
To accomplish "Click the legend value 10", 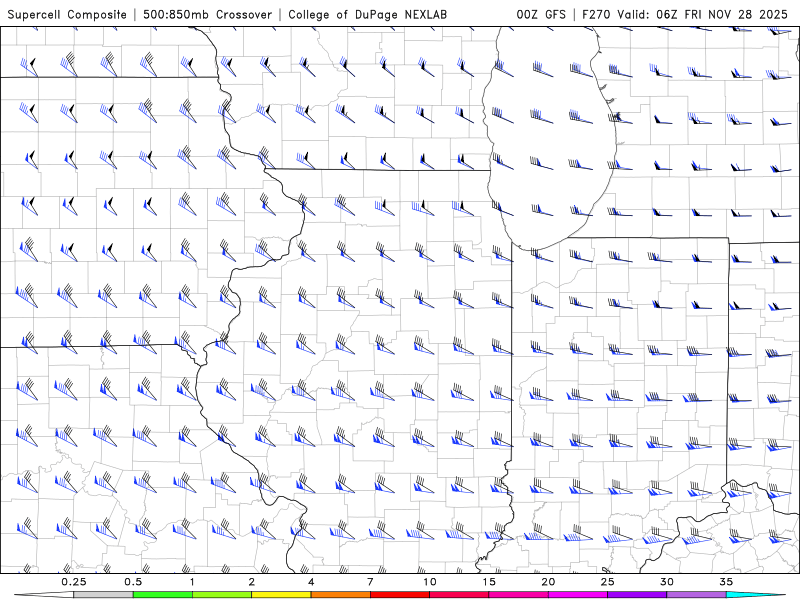I will (430, 582).
